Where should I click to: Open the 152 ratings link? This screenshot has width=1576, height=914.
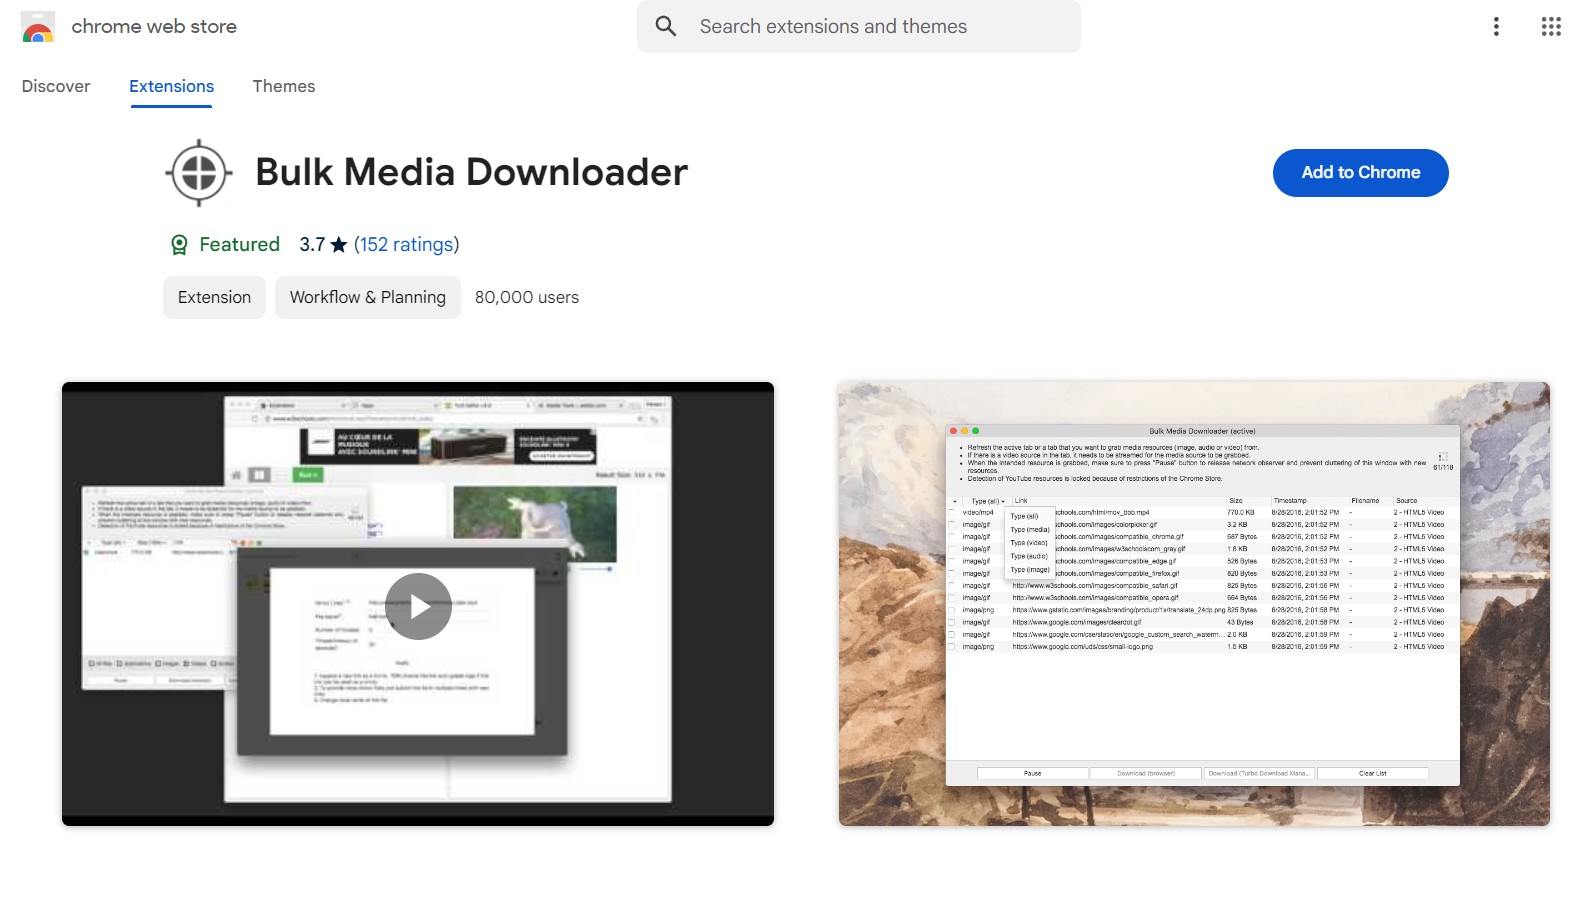click(406, 245)
